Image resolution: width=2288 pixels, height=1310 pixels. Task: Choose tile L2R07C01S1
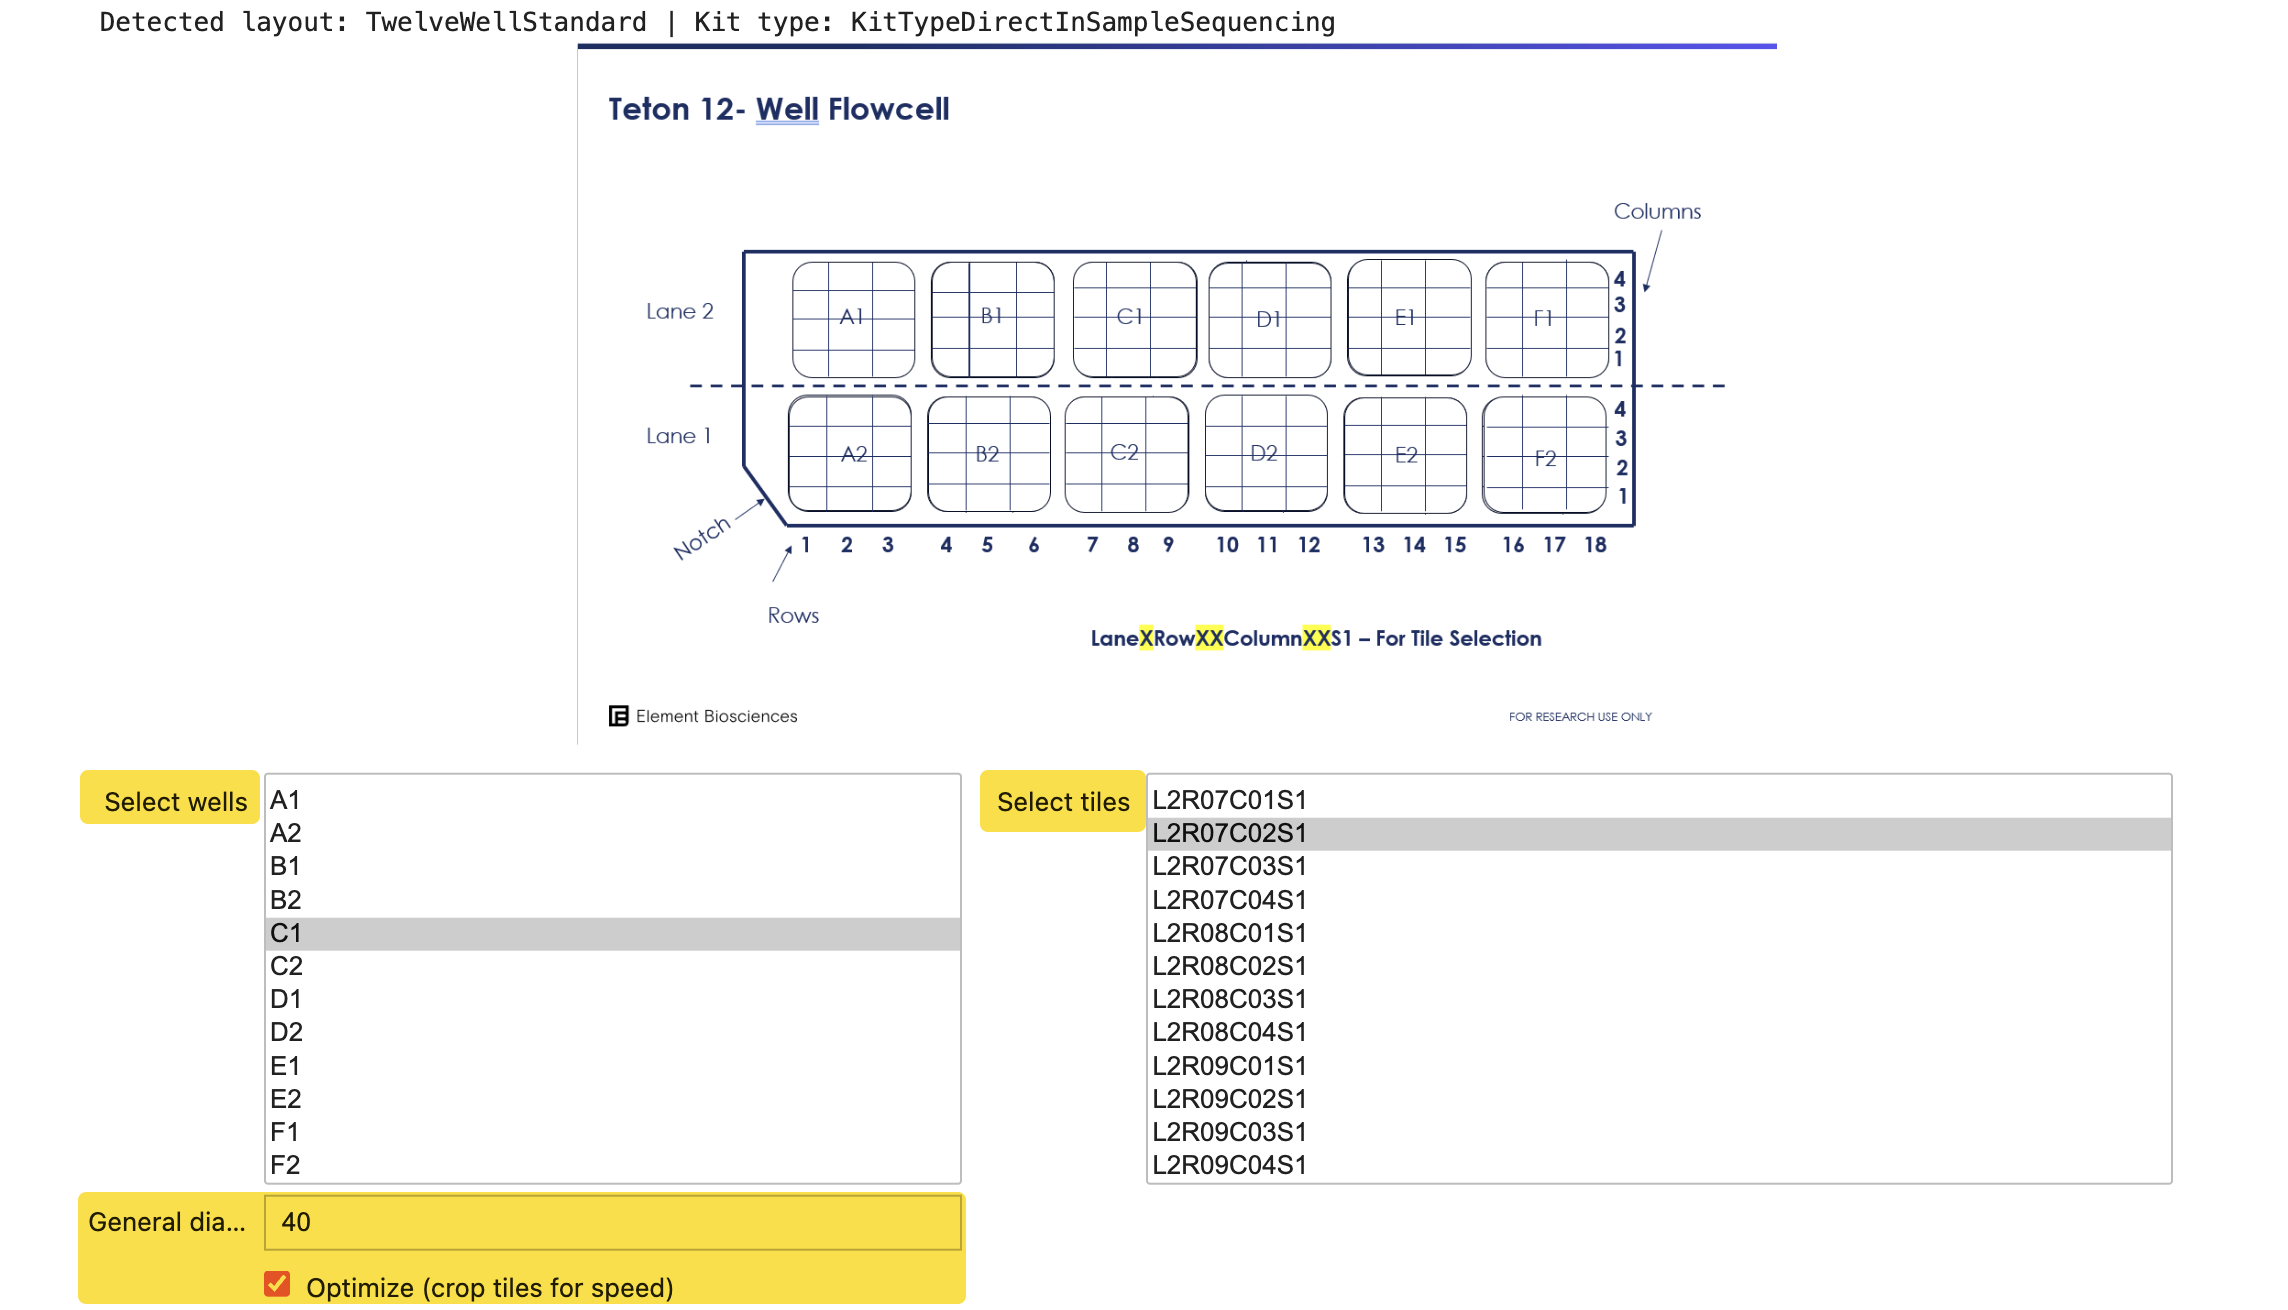[1659, 800]
